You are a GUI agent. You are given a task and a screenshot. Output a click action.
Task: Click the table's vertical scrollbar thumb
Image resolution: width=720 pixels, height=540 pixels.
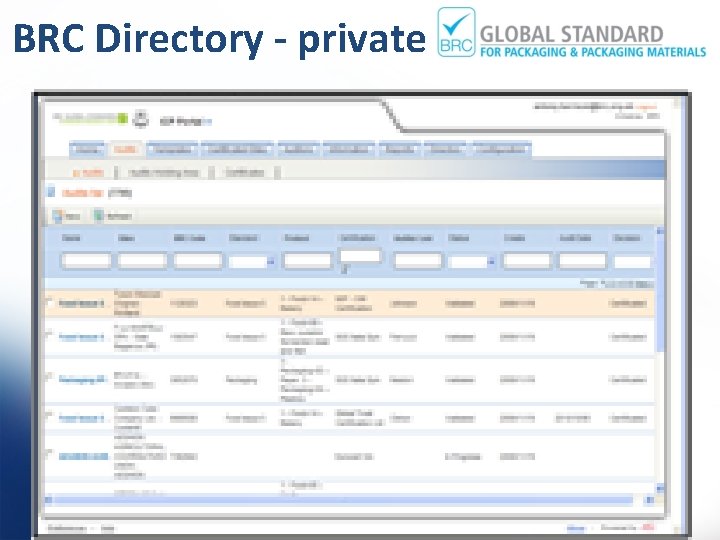click(x=660, y=294)
